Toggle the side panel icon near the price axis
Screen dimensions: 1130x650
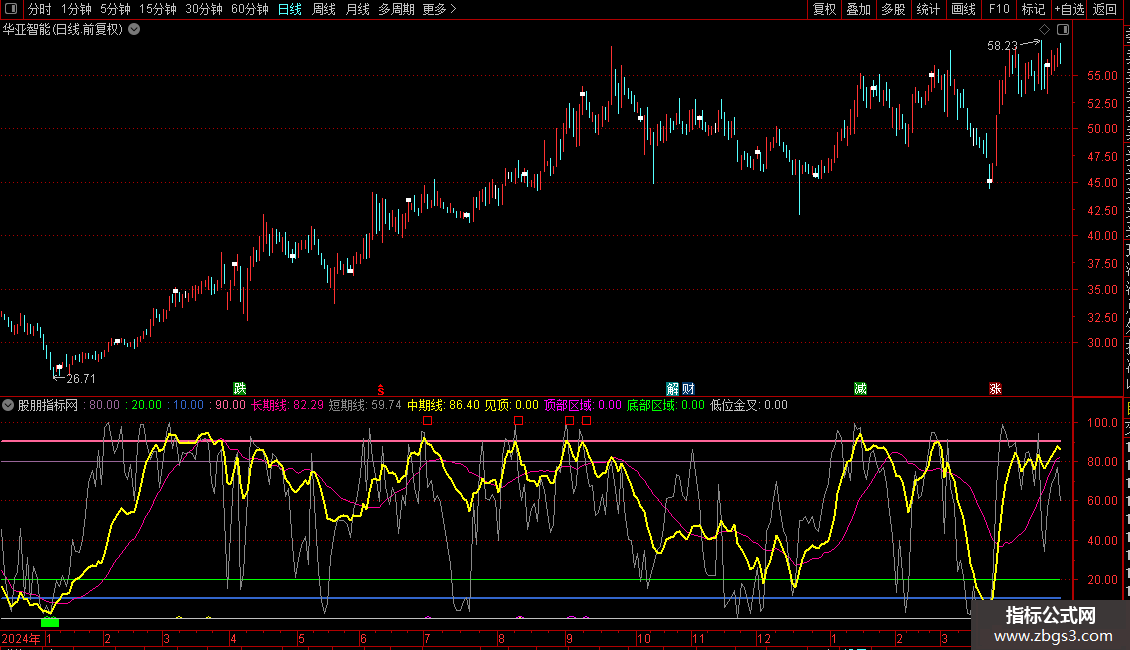point(1061,30)
